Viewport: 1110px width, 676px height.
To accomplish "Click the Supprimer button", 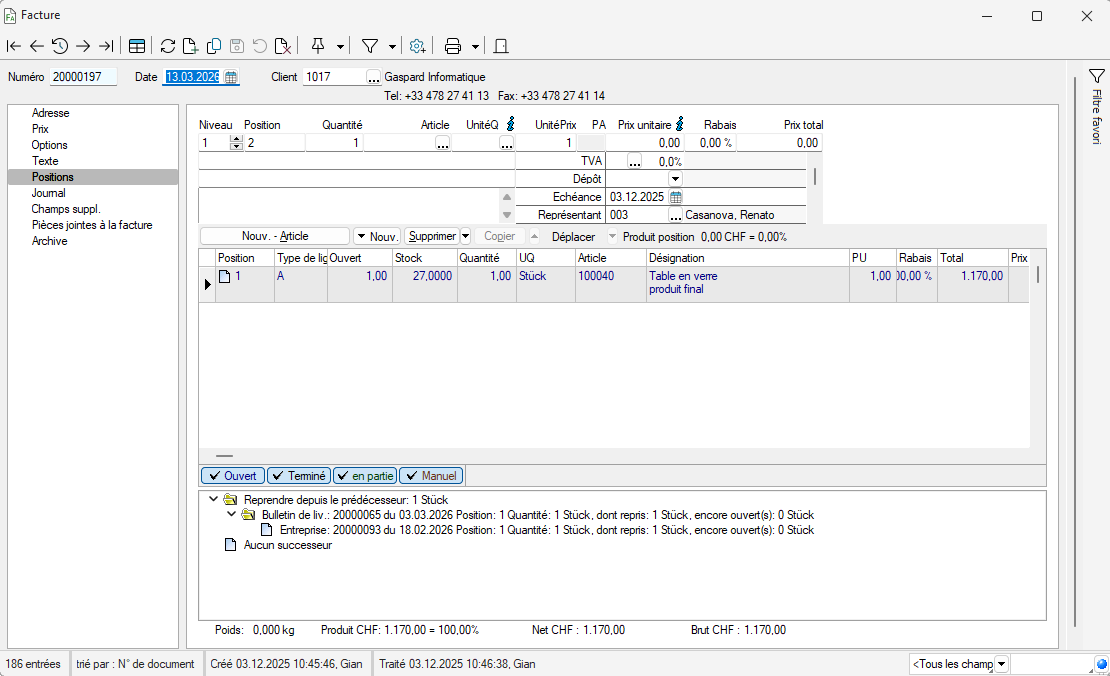I will point(432,237).
